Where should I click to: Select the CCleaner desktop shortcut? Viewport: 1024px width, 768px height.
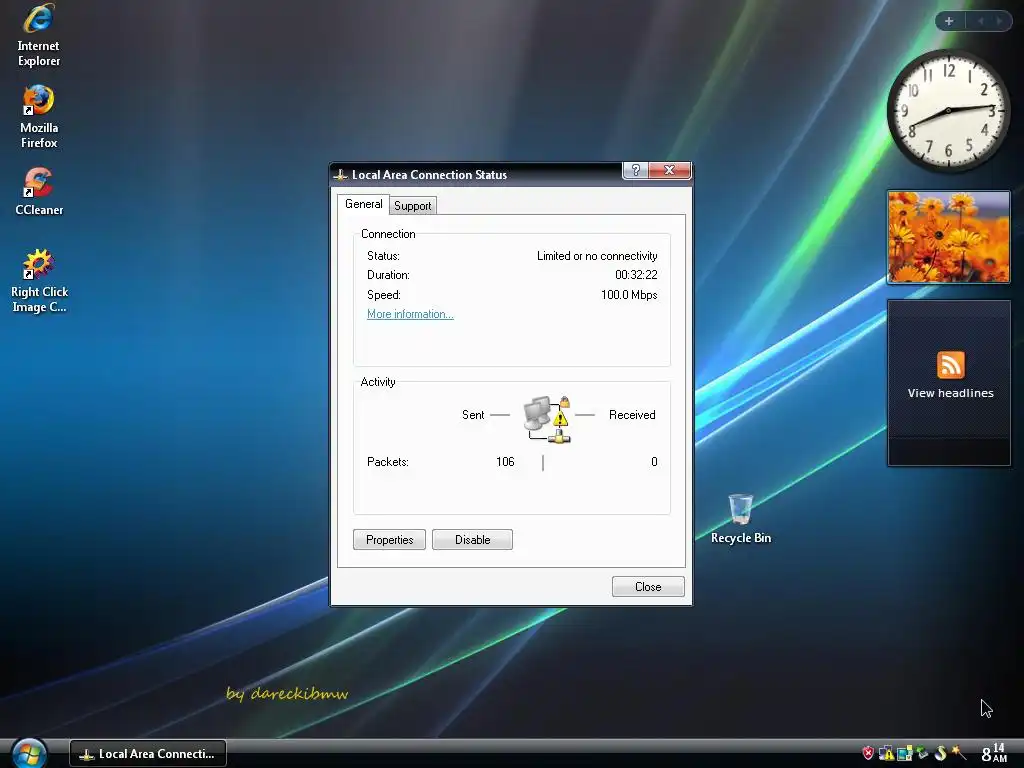pyautogui.click(x=39, y=191)
